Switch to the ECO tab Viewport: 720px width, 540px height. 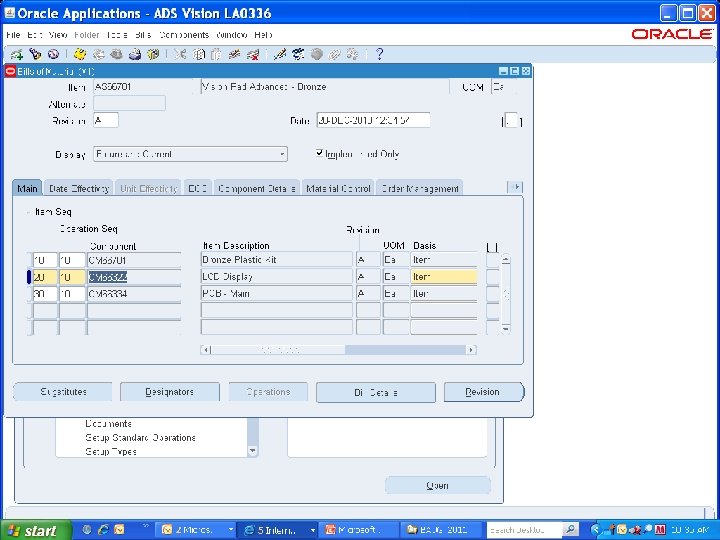(197, 188)
